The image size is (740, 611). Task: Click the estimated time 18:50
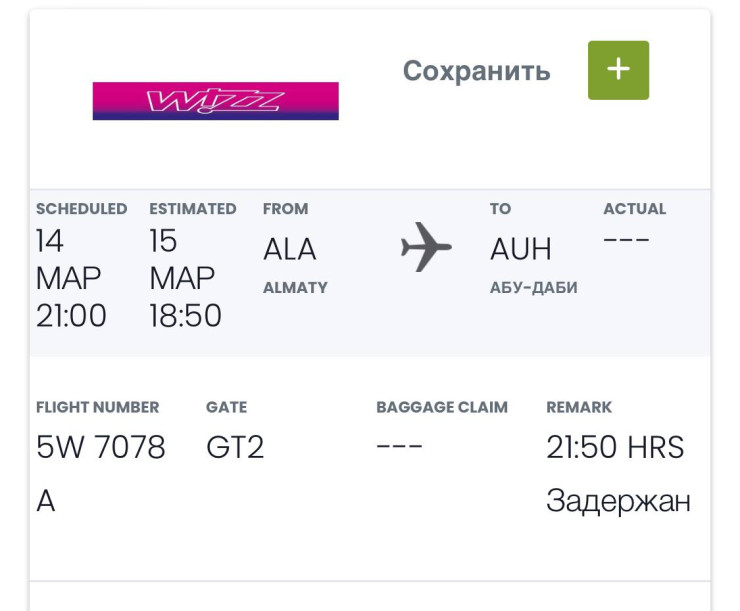pyautogui.click(x=185, y=316)
